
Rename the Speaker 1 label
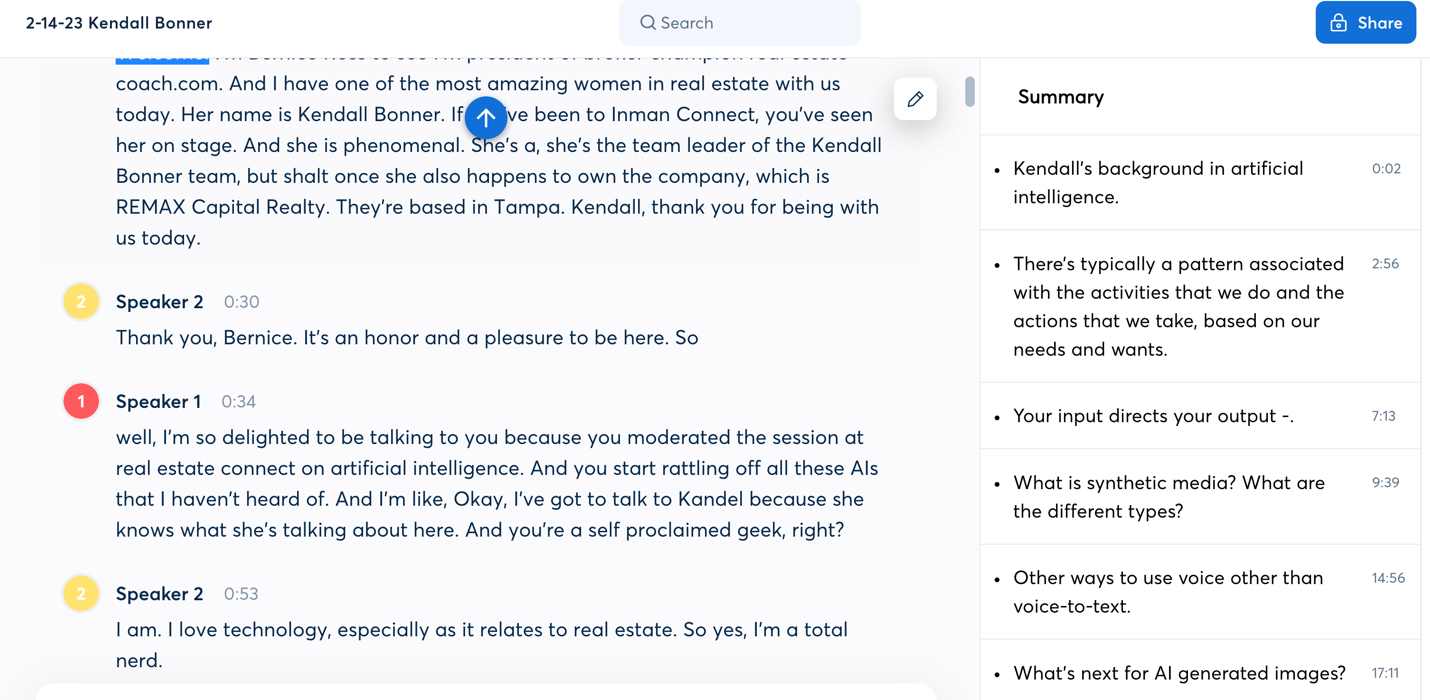(158, 402)
